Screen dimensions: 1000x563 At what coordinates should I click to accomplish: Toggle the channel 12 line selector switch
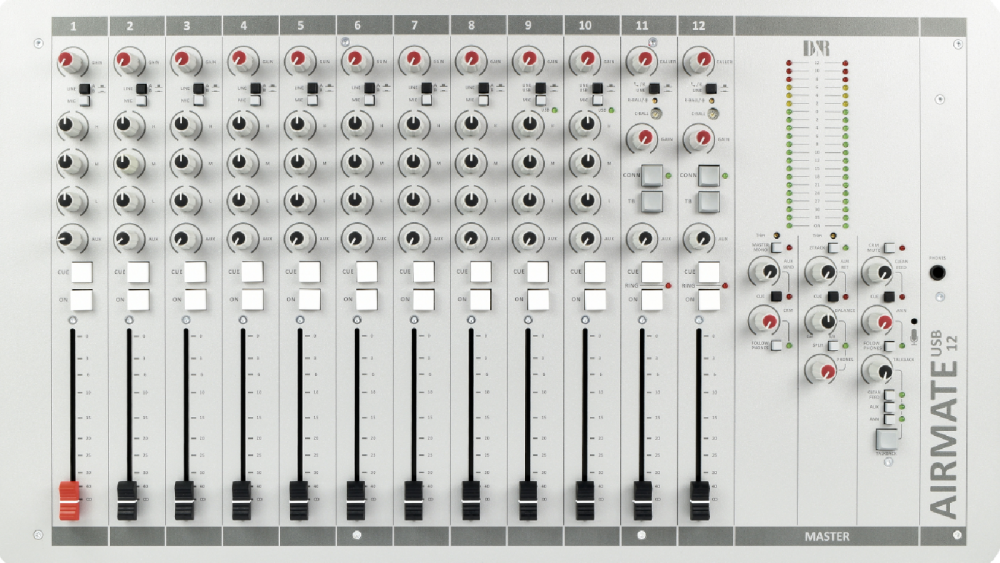coord(711,89)
